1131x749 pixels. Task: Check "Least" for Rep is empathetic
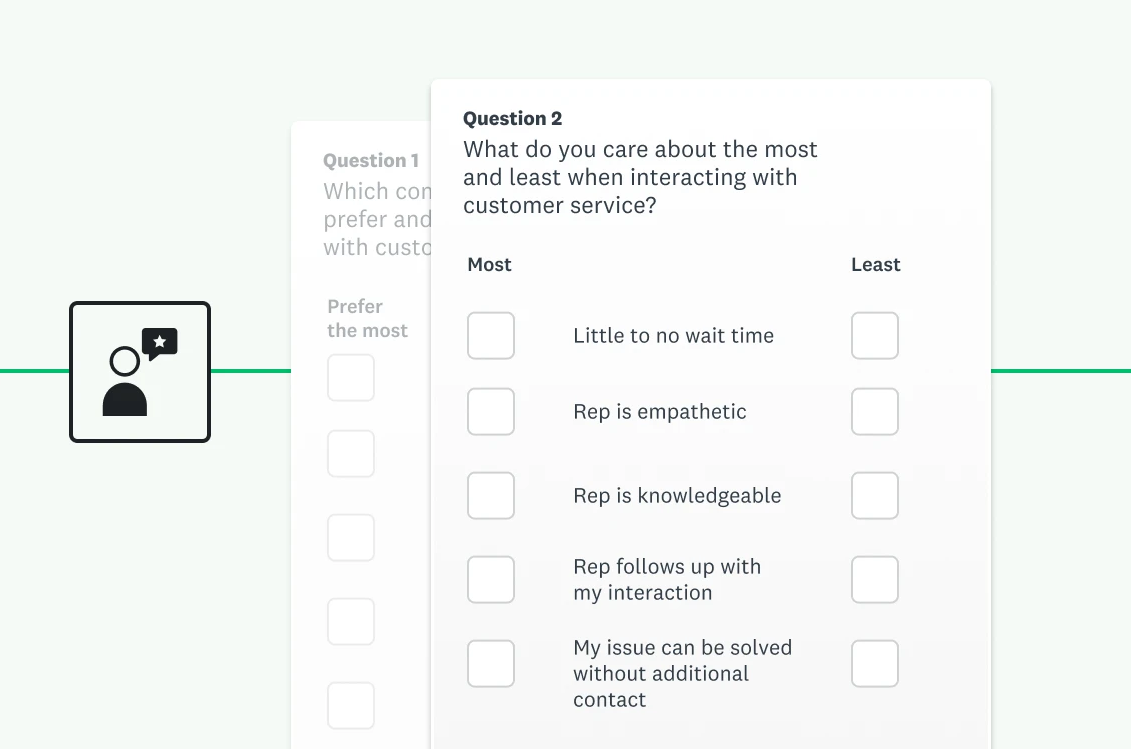[875, 411]
